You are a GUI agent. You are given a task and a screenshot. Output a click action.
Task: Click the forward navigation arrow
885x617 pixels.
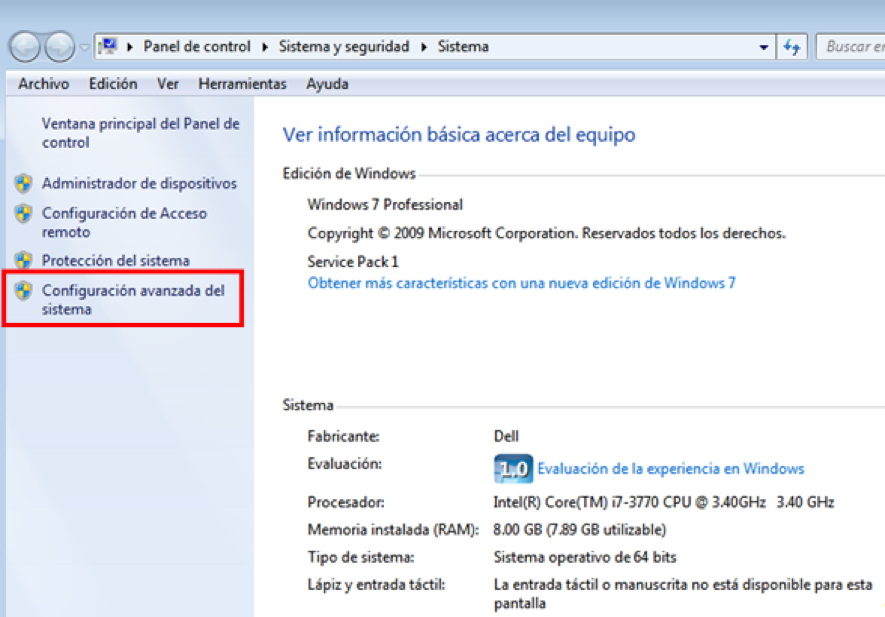coord(58,46)
